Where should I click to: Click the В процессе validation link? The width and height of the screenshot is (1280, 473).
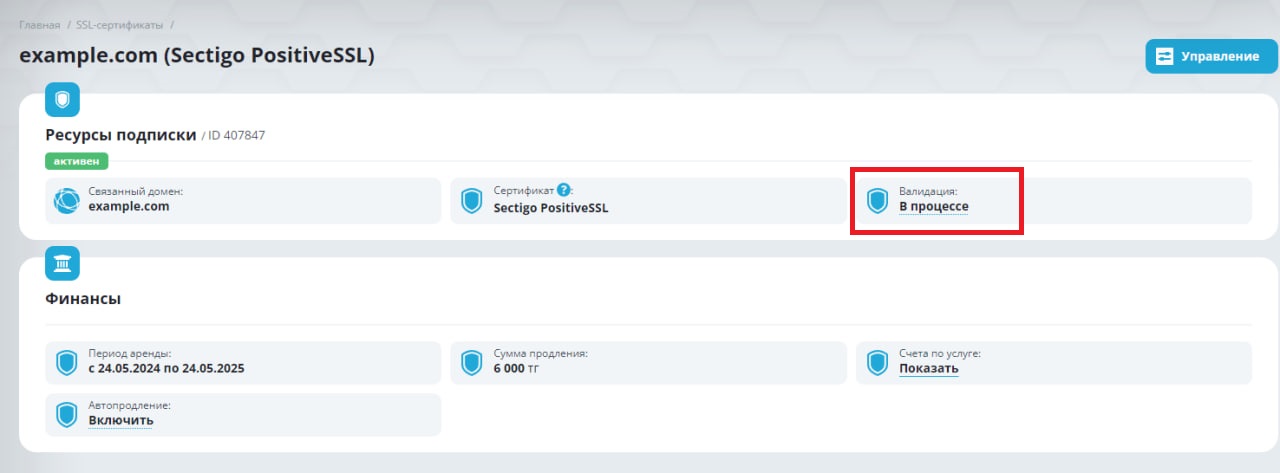933,207
